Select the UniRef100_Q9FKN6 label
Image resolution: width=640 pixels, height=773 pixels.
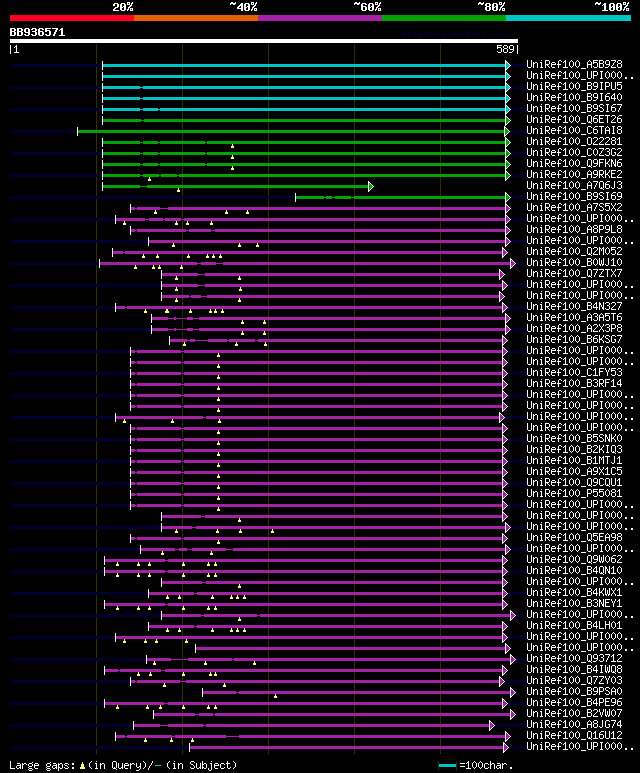tap(574, 163)
